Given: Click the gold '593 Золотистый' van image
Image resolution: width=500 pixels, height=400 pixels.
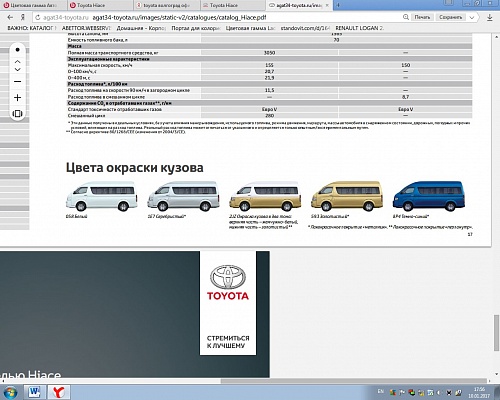Looking at the screenshot, I should 347,197.
